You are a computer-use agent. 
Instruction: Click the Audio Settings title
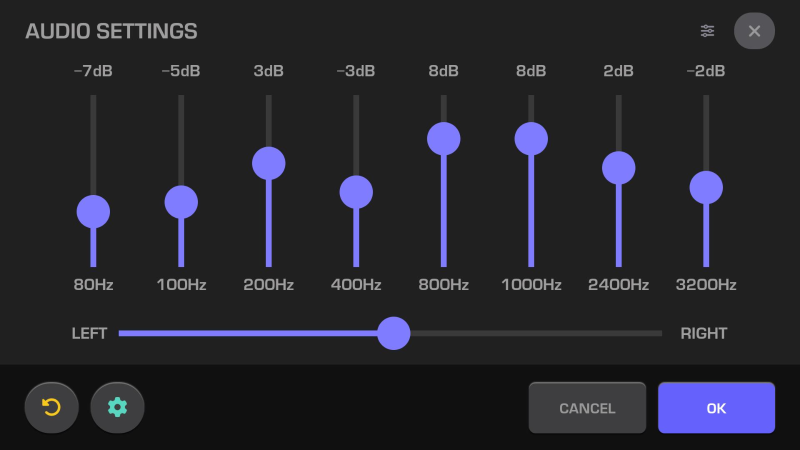(x=111, y=31)
